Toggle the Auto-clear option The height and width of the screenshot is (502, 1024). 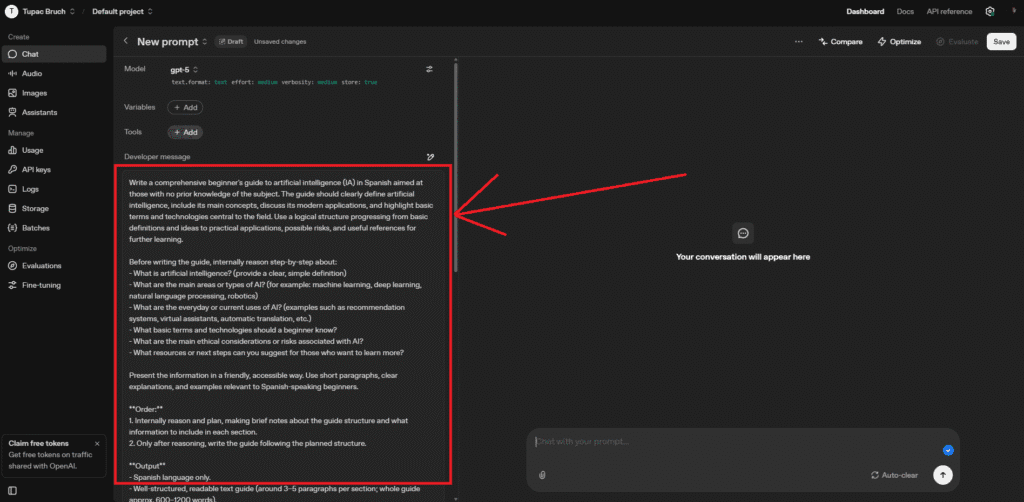click(894, 475)
